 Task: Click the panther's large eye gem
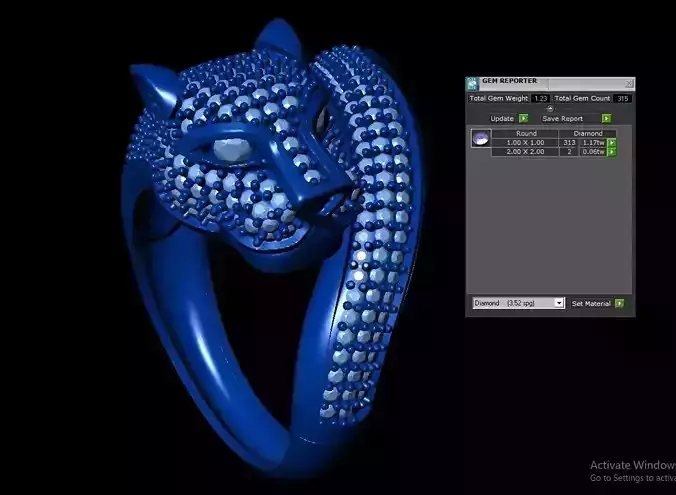(232, 151)
